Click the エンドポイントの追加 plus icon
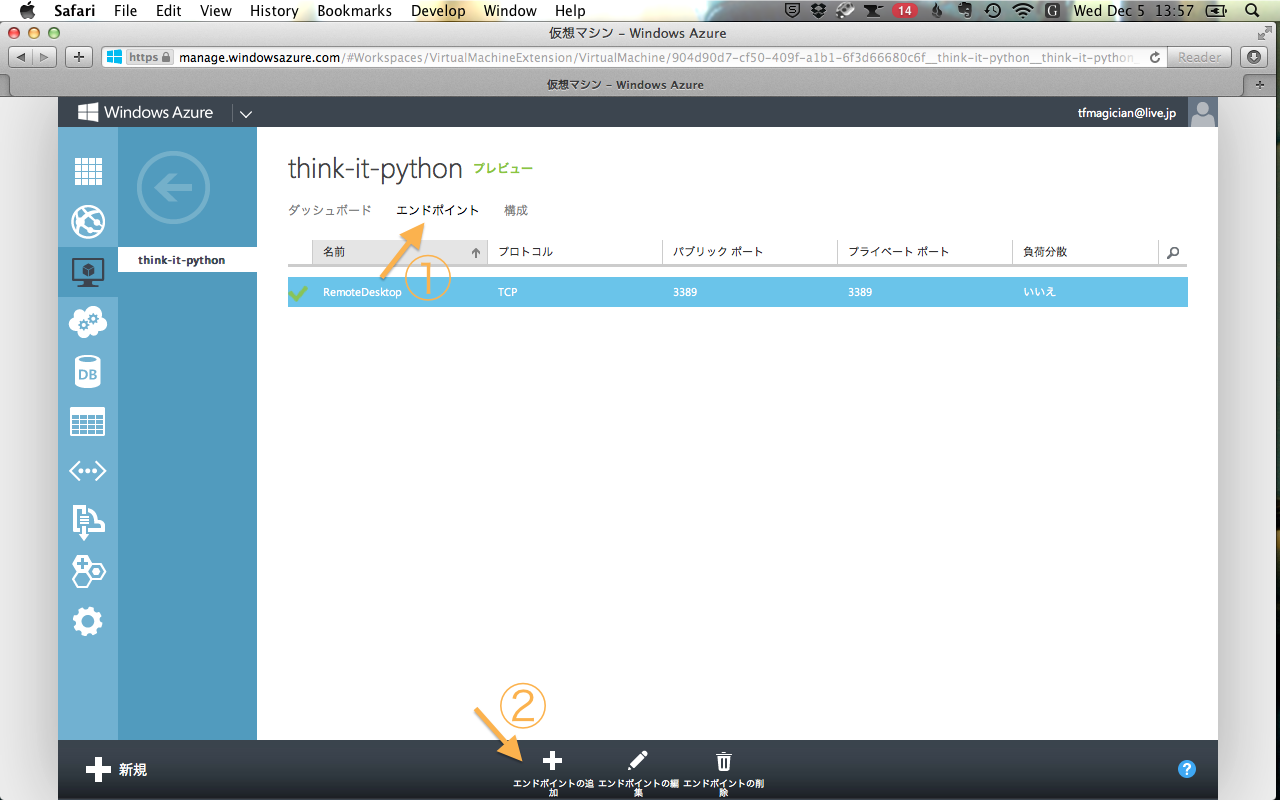 pos(552,761)
